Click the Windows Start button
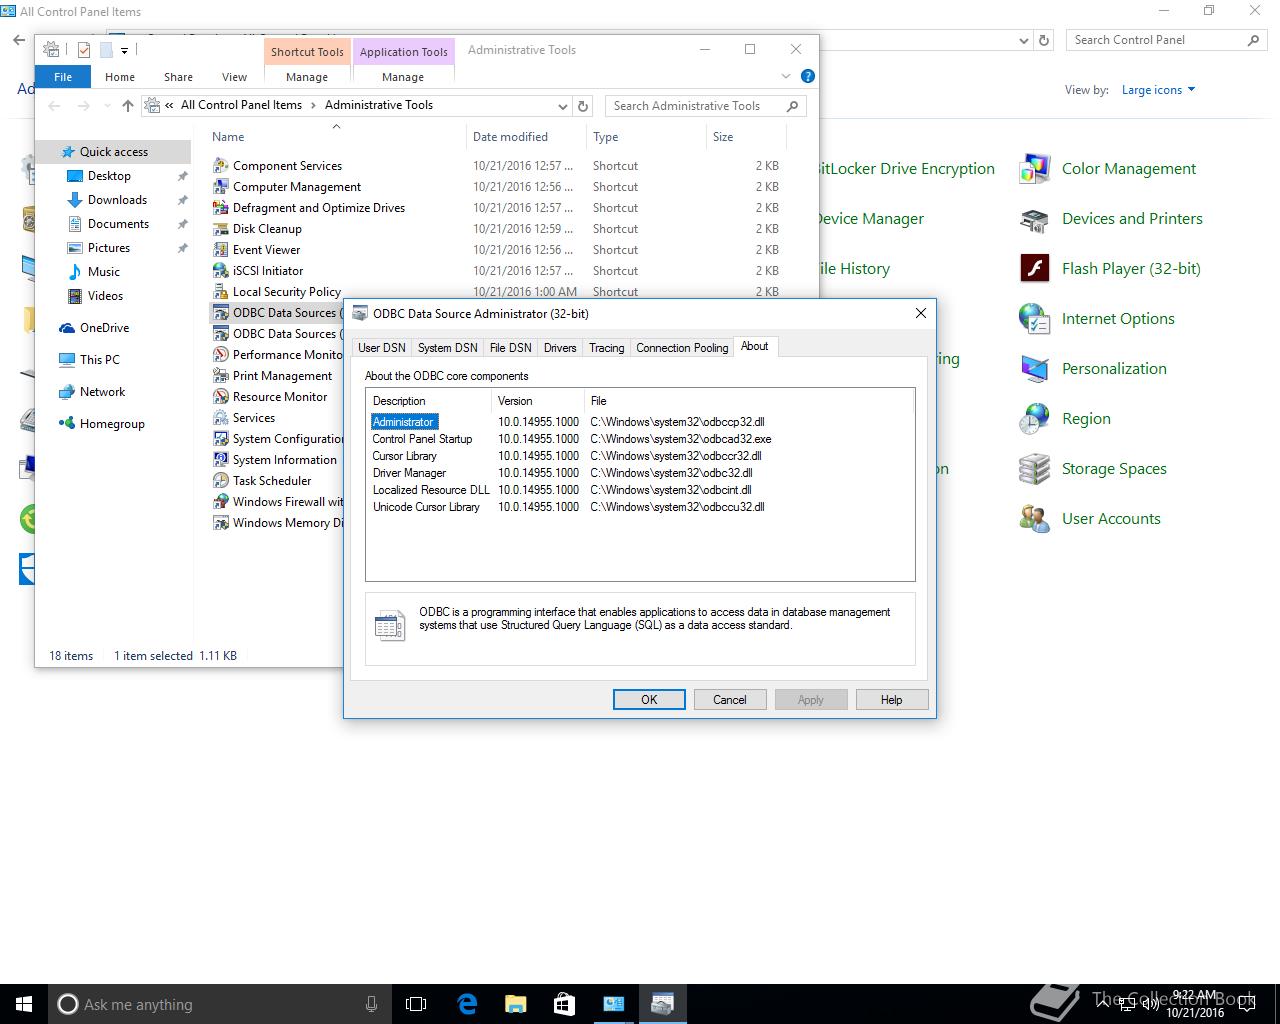 24,1004
